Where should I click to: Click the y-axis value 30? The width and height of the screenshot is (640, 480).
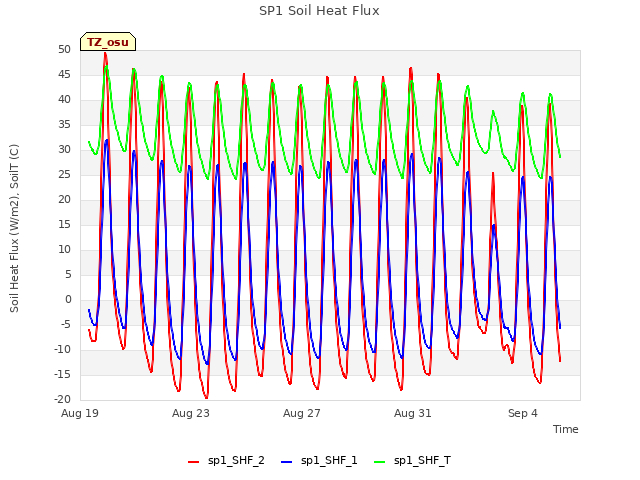point(64,149)
